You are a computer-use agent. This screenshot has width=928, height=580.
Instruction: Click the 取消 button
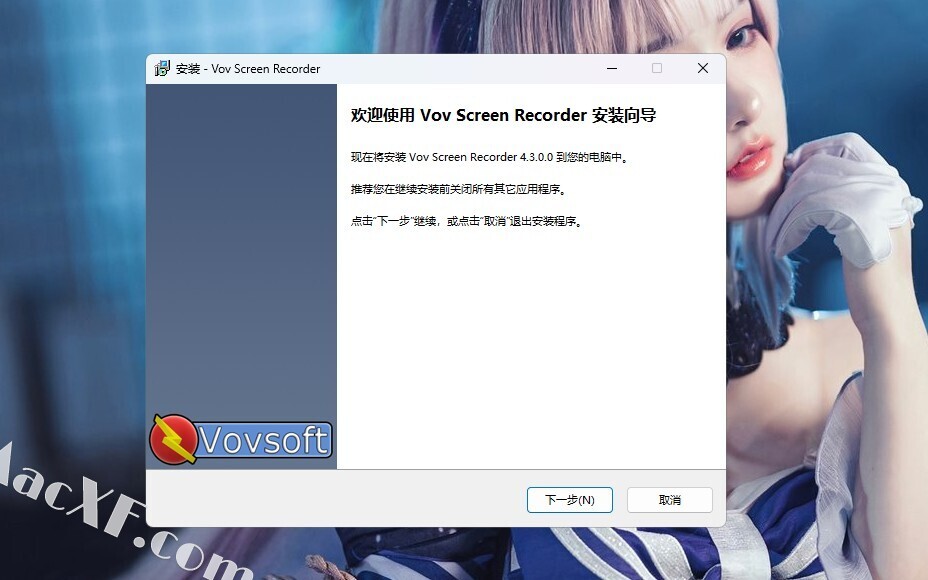669,500
